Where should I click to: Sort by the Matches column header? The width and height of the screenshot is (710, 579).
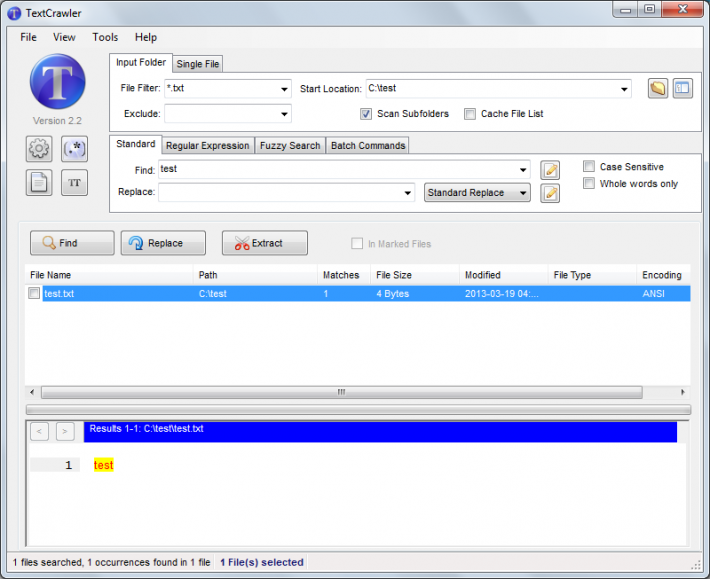[x=344, y=275]
